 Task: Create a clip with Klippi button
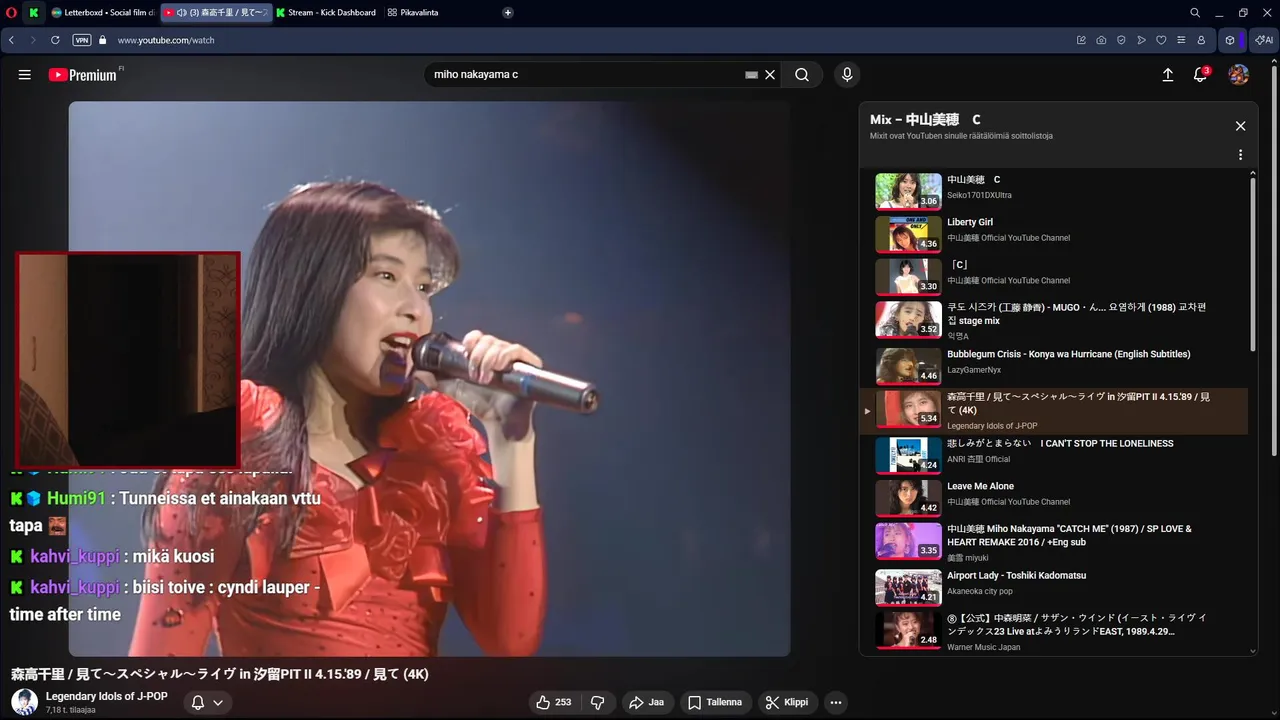[788, 702]
